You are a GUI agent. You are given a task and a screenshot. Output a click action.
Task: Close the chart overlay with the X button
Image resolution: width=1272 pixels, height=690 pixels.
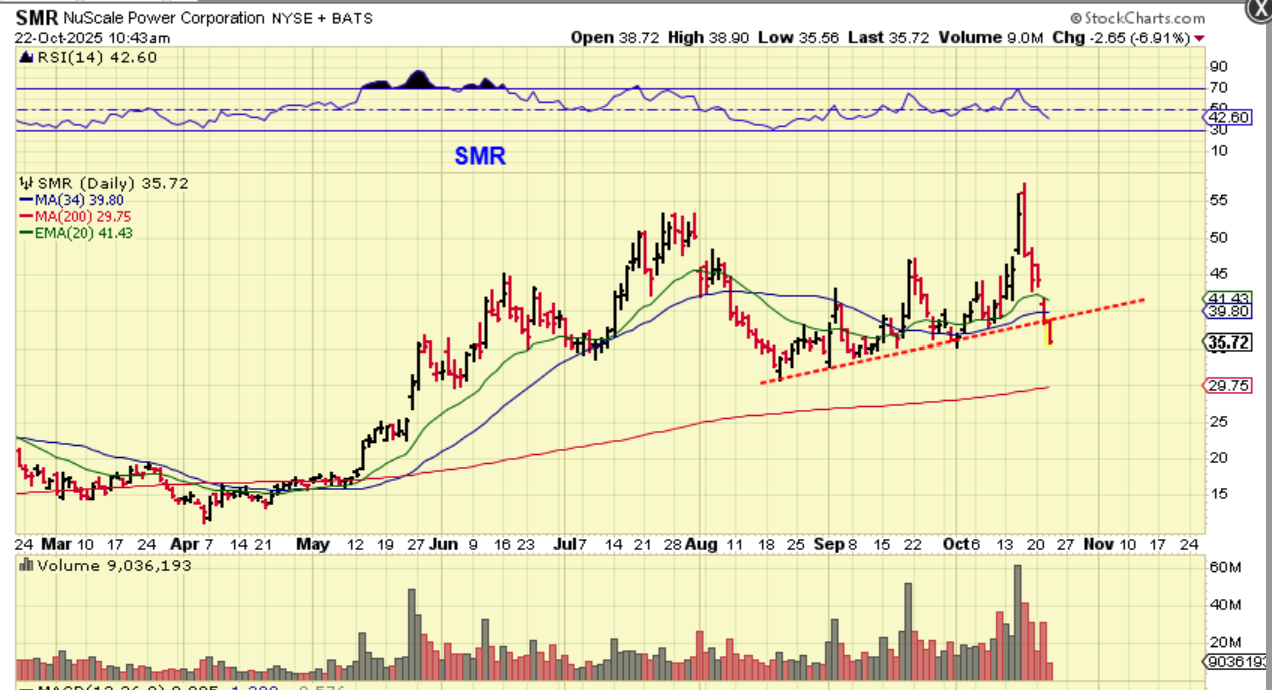tap(1261, 10)
